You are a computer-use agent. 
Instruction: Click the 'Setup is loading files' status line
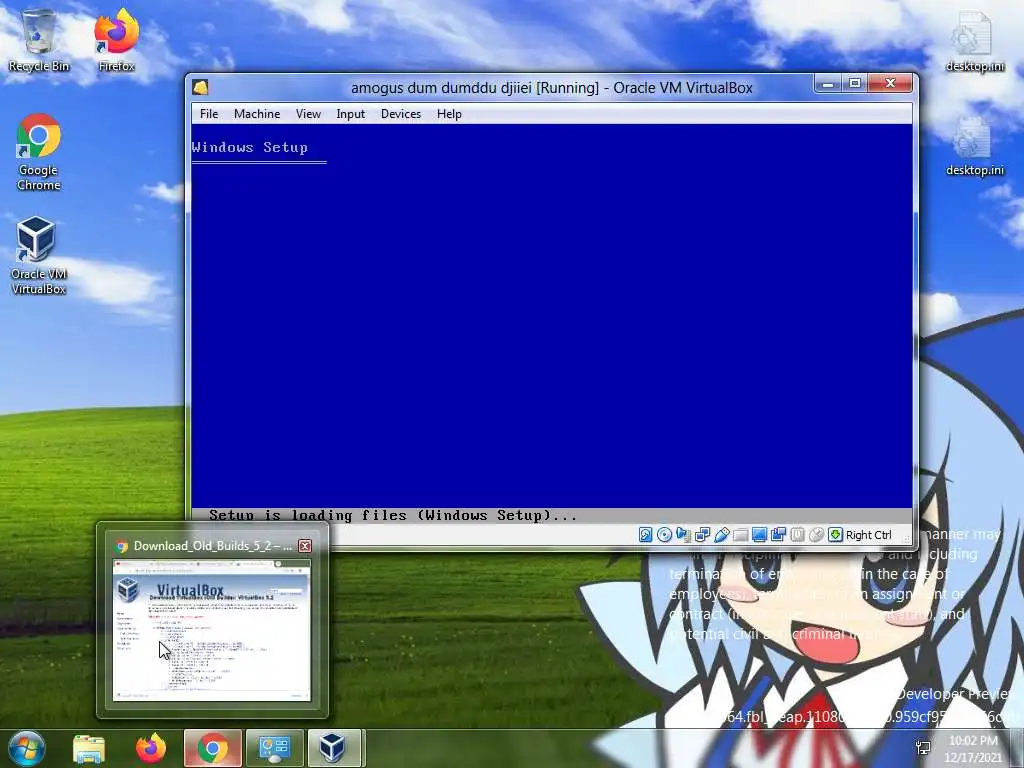click(x=393, y=515)
